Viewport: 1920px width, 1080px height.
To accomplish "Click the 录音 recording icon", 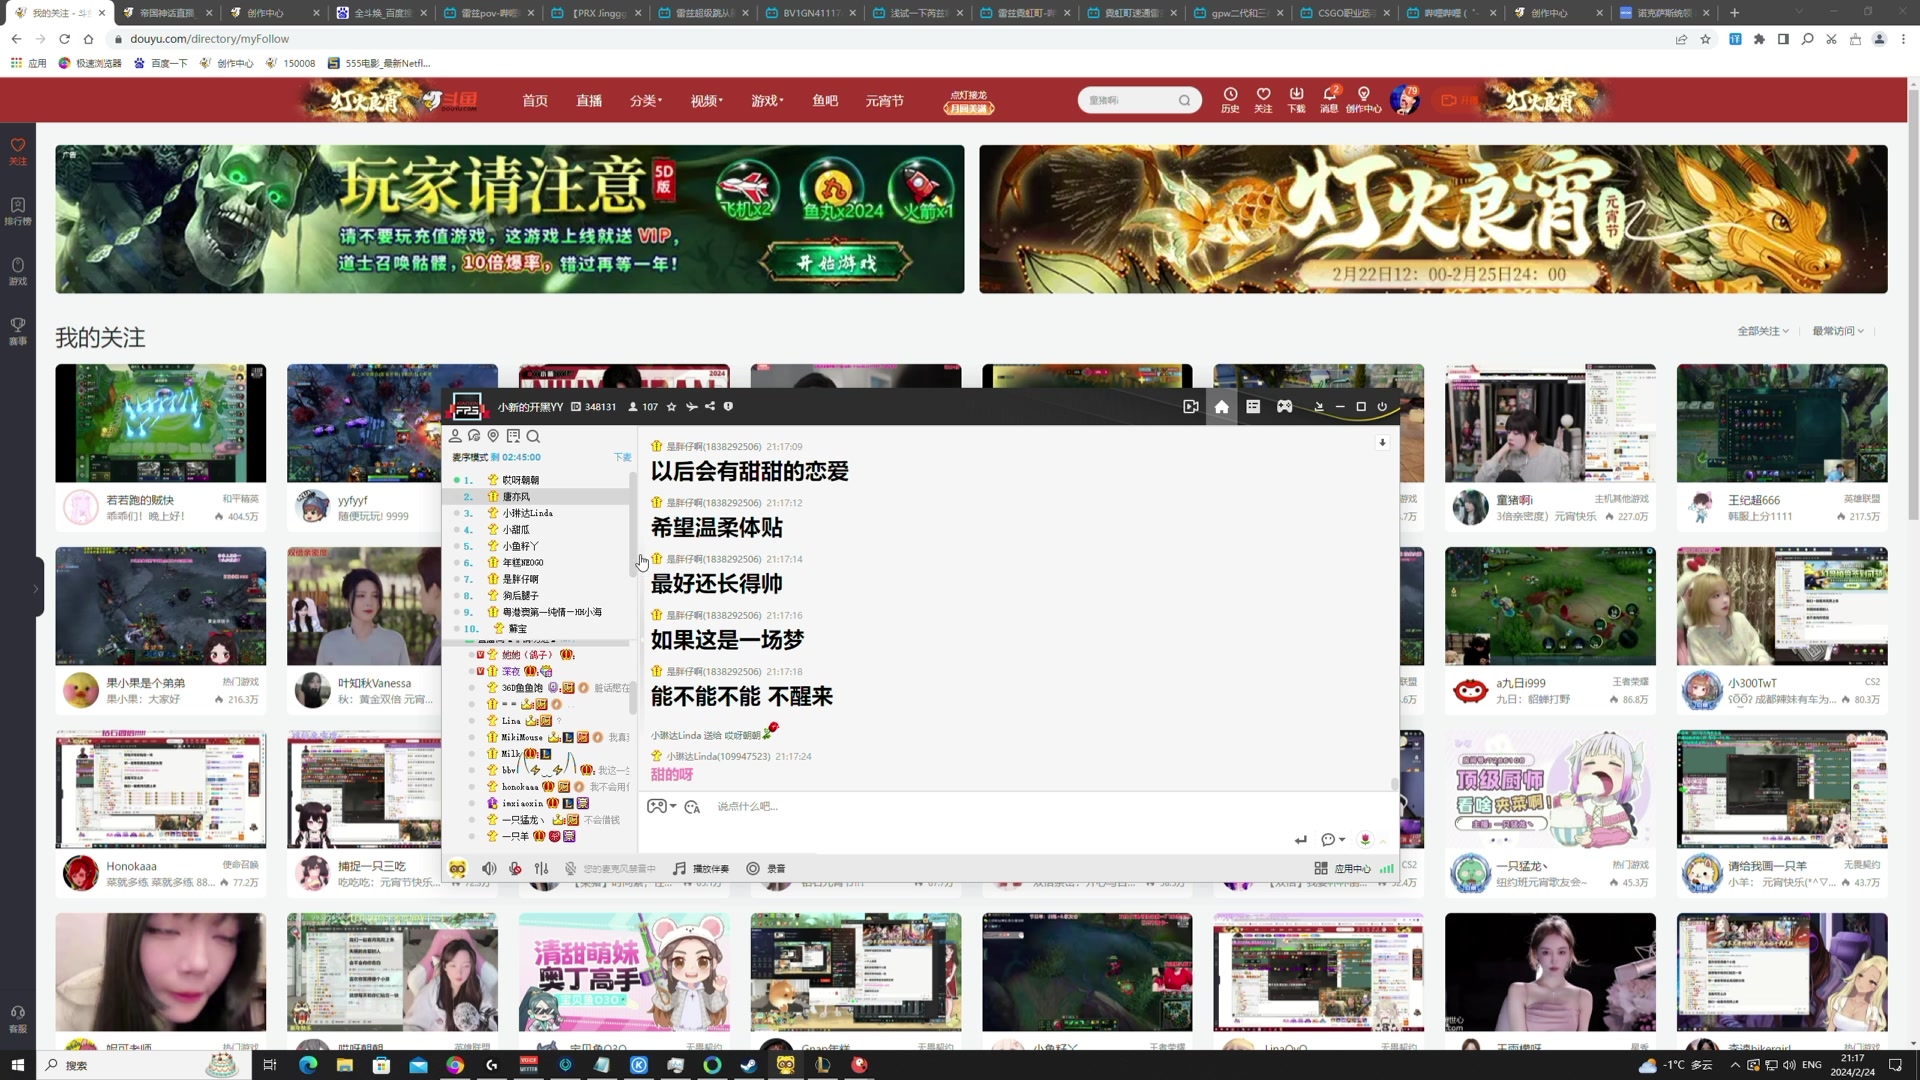I will tap(765, 868).
